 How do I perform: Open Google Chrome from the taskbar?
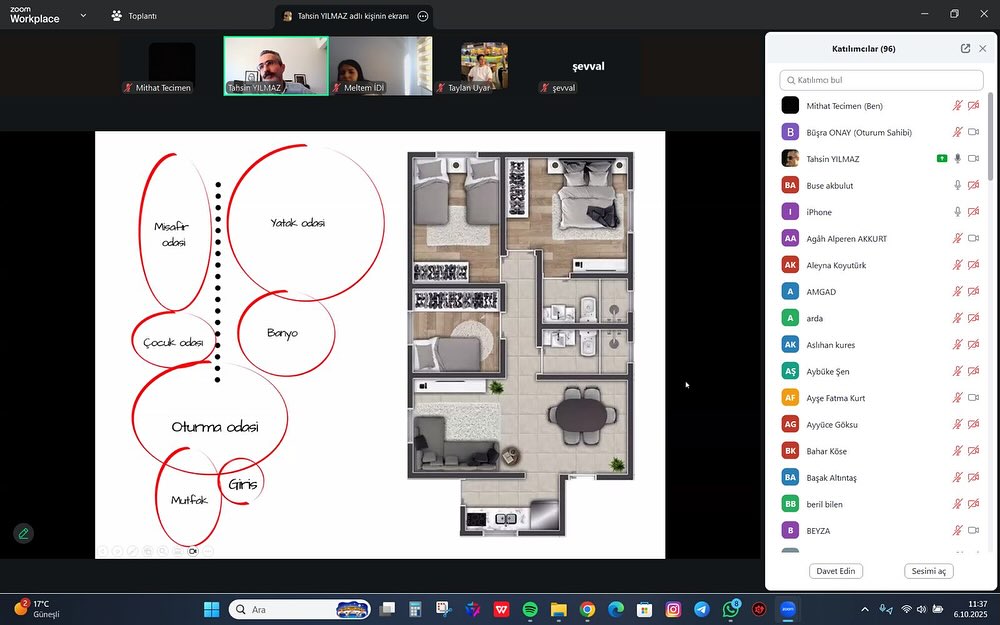pos(587,609)
